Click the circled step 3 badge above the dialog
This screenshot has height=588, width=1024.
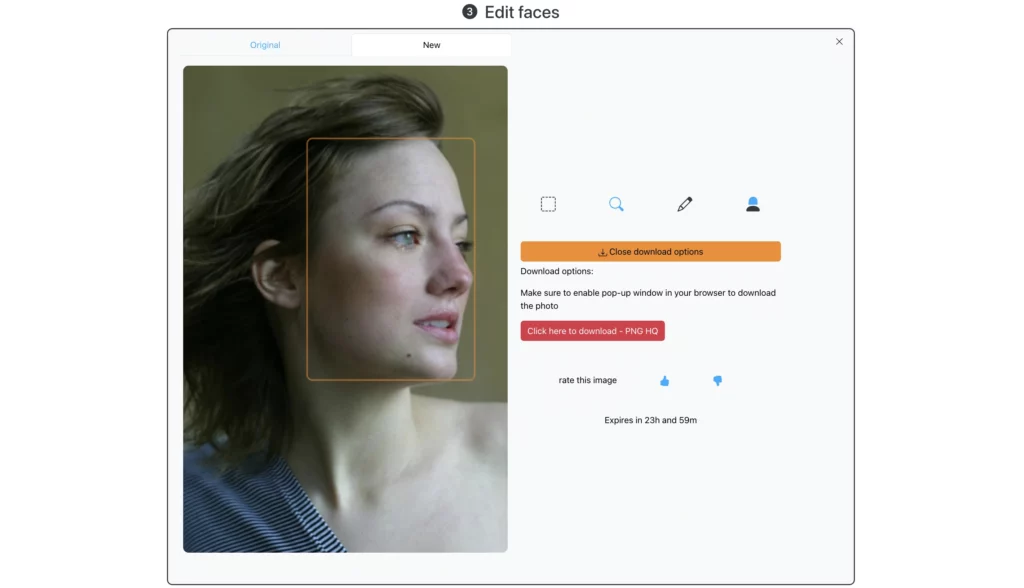(x=470, y=12)
